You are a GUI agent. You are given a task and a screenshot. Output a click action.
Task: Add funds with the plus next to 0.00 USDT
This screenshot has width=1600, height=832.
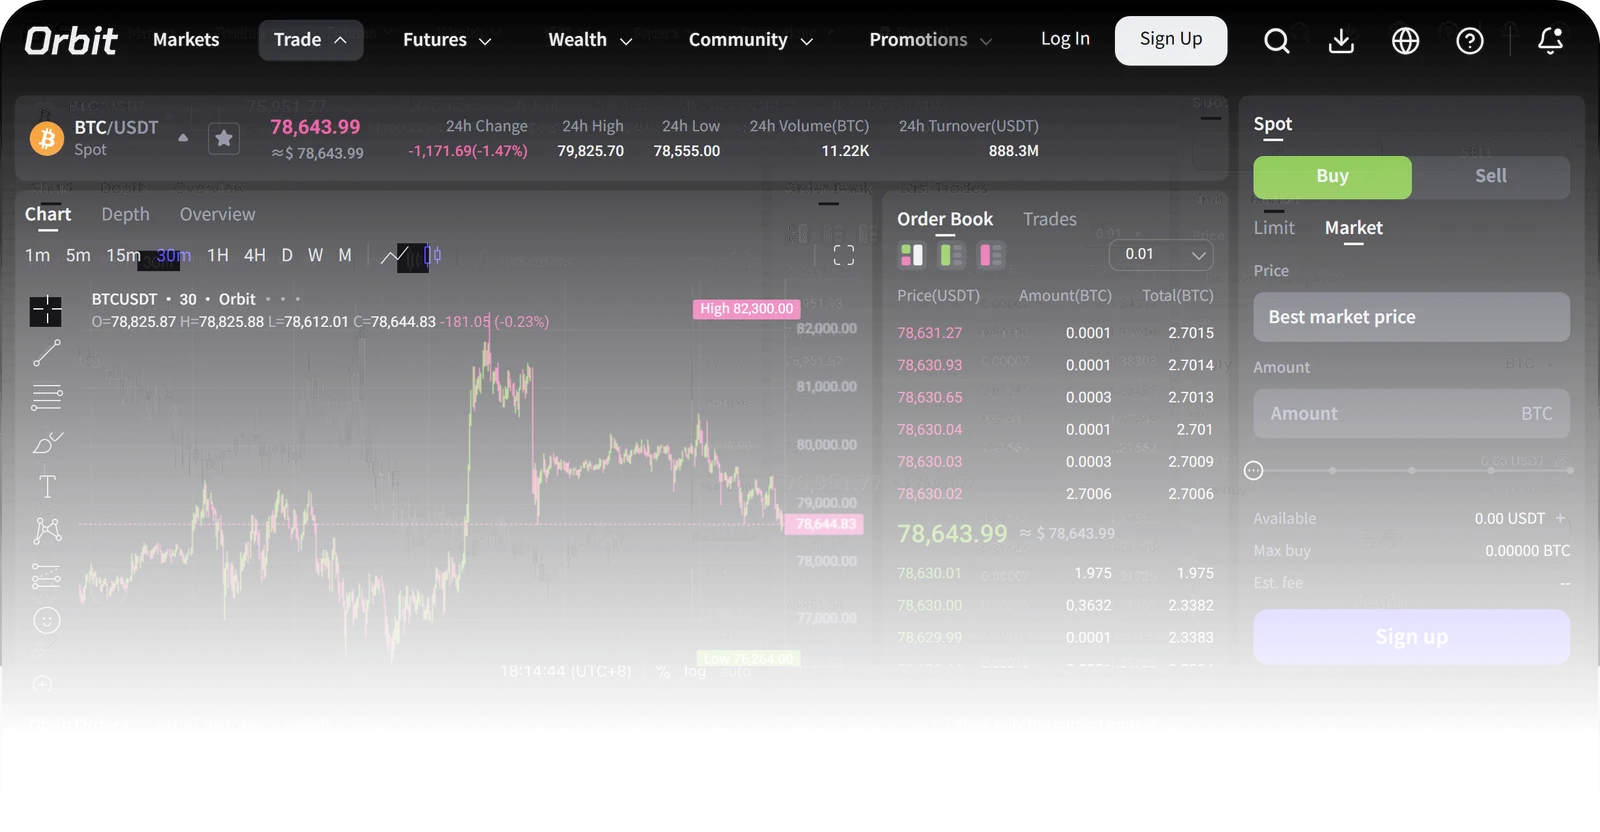point(1560,518)
